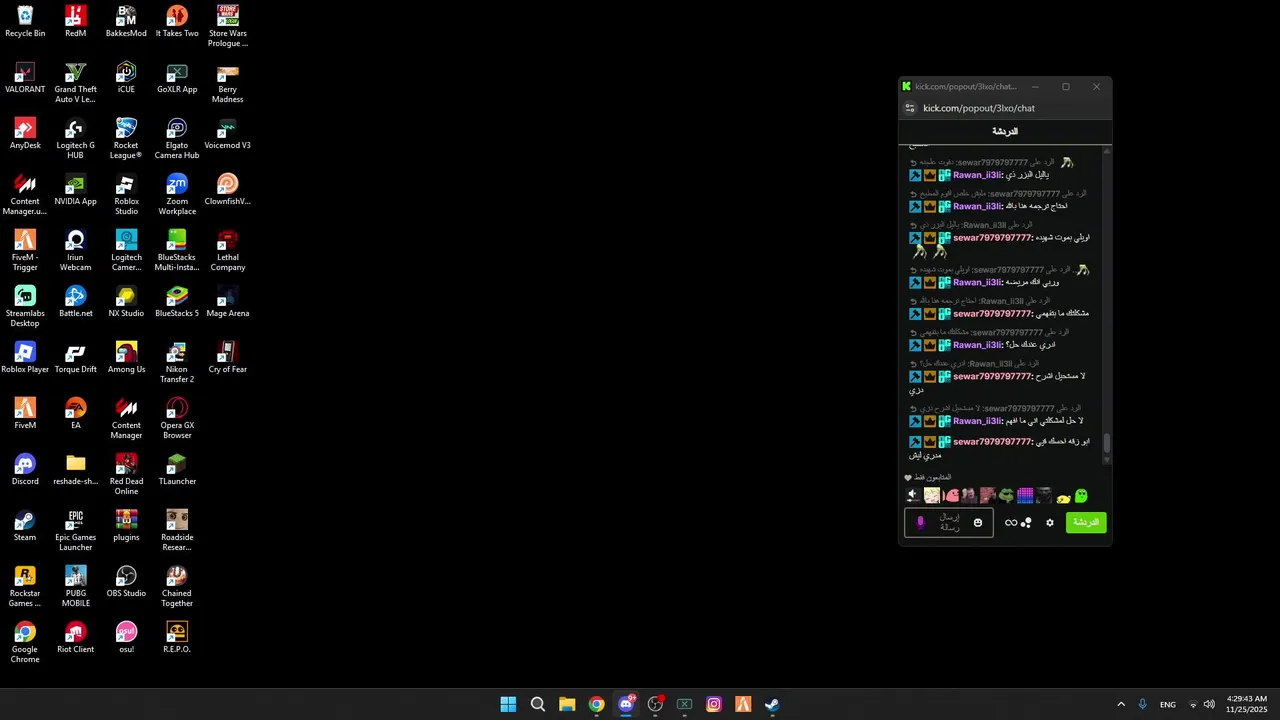Select the Roblox Player icon
Screen dimensions: 1280x720
[25, 358]
